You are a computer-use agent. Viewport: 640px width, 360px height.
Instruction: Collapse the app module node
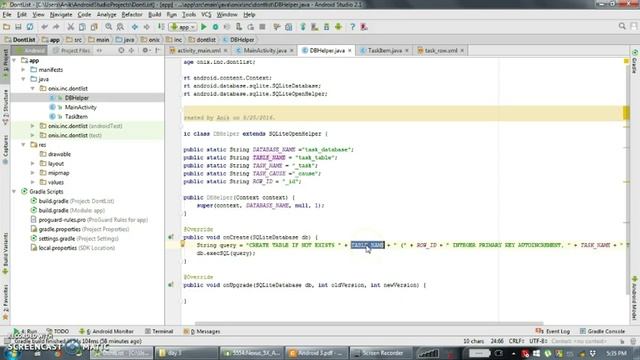pyautogui.click(x=14, y=60)
